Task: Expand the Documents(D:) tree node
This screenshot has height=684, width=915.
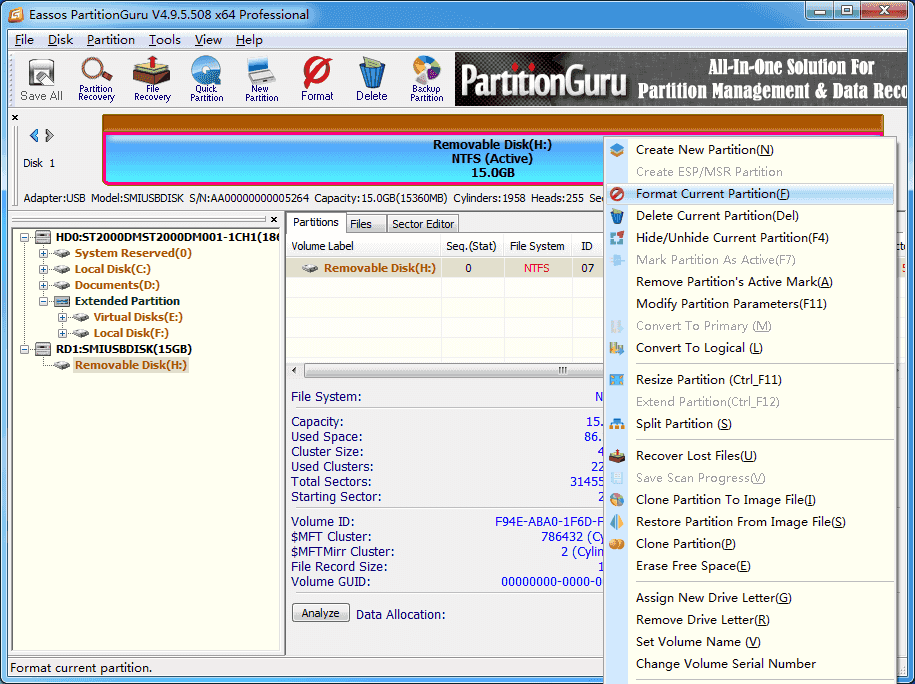Action: coord(43,285)
